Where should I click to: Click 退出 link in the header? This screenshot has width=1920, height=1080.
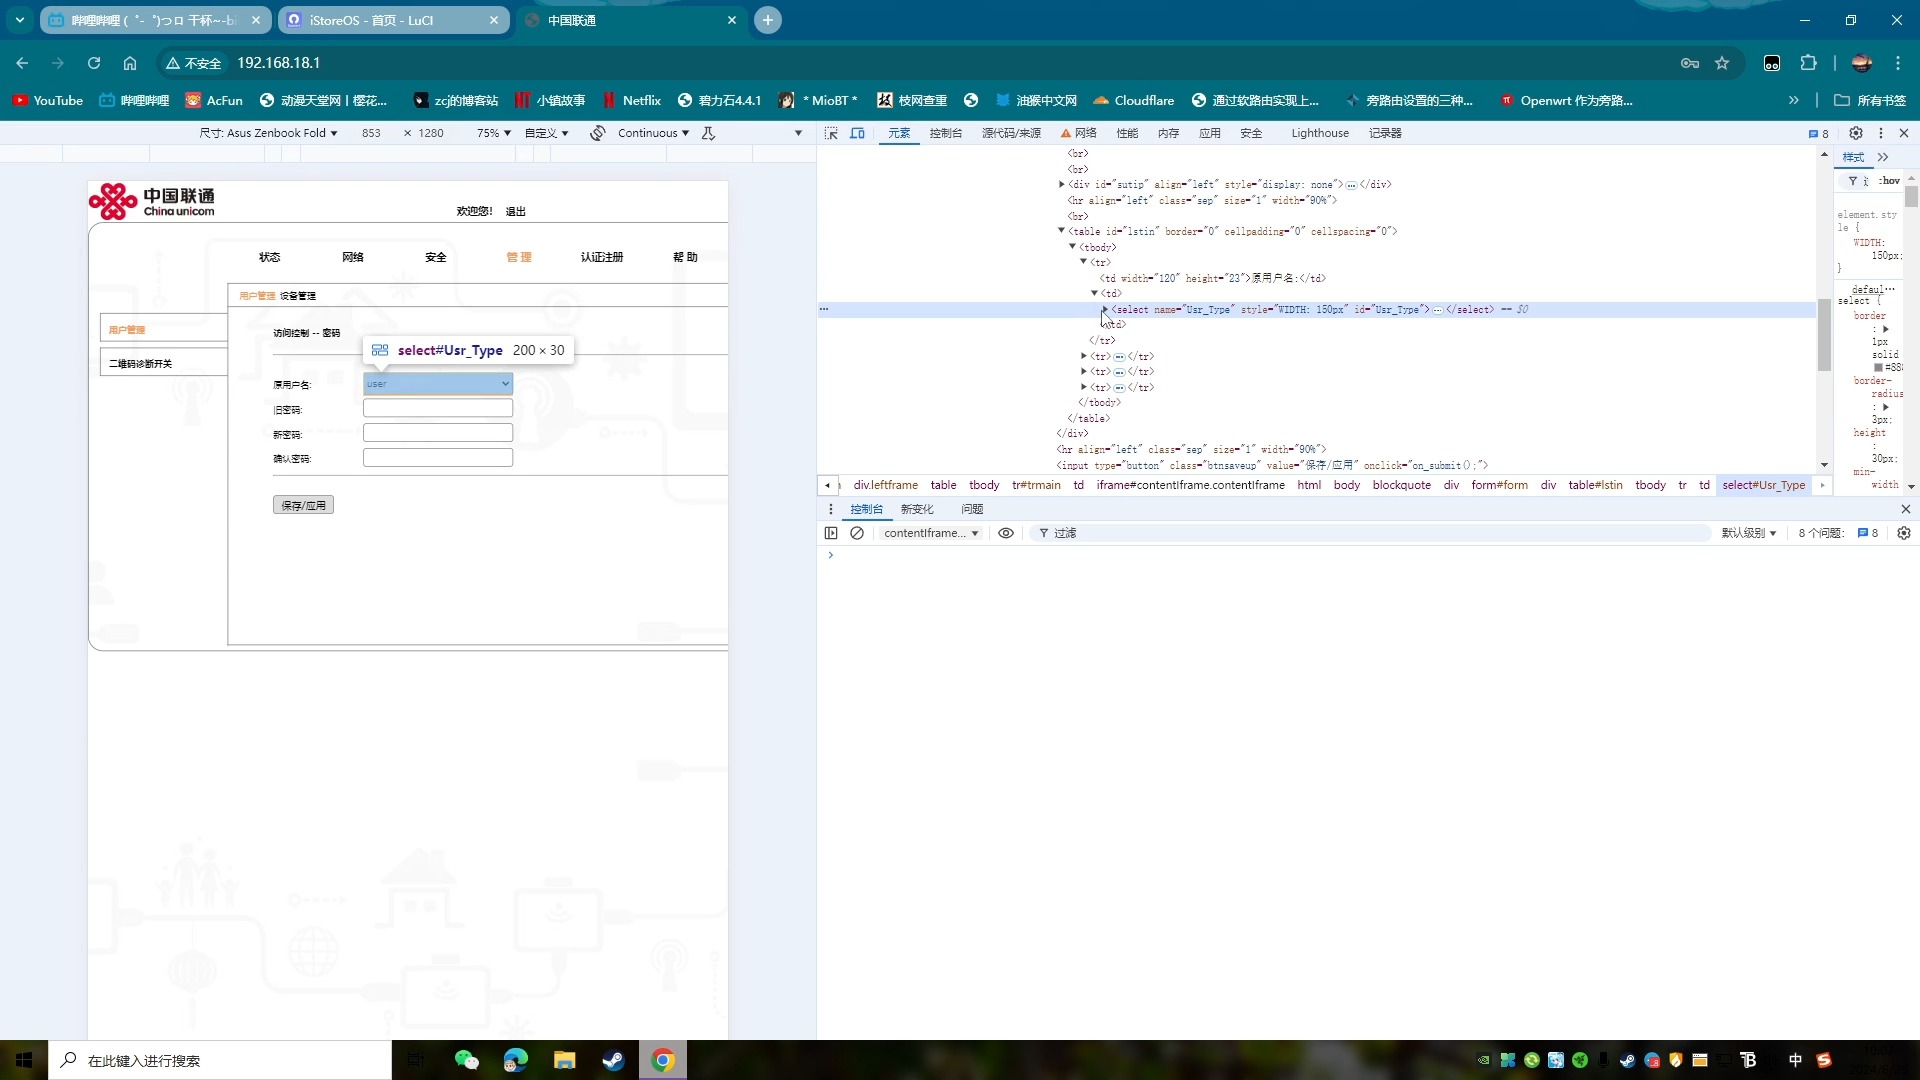click(x=516, y=210)
